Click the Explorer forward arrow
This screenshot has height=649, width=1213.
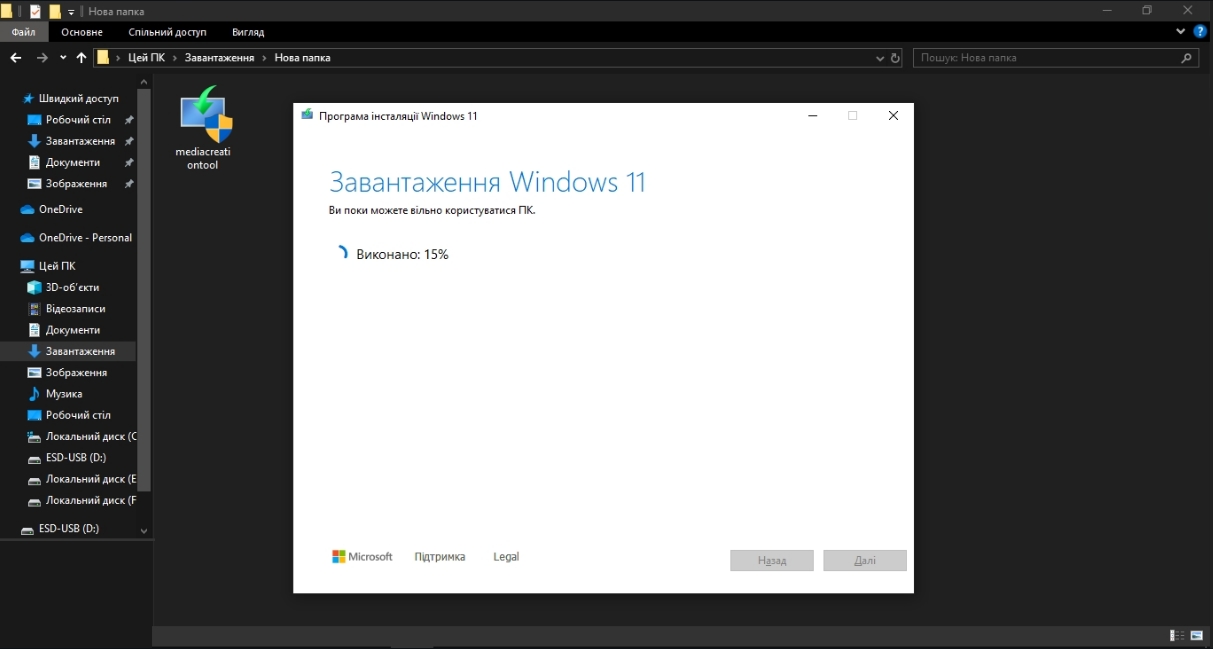click(42, 58)
